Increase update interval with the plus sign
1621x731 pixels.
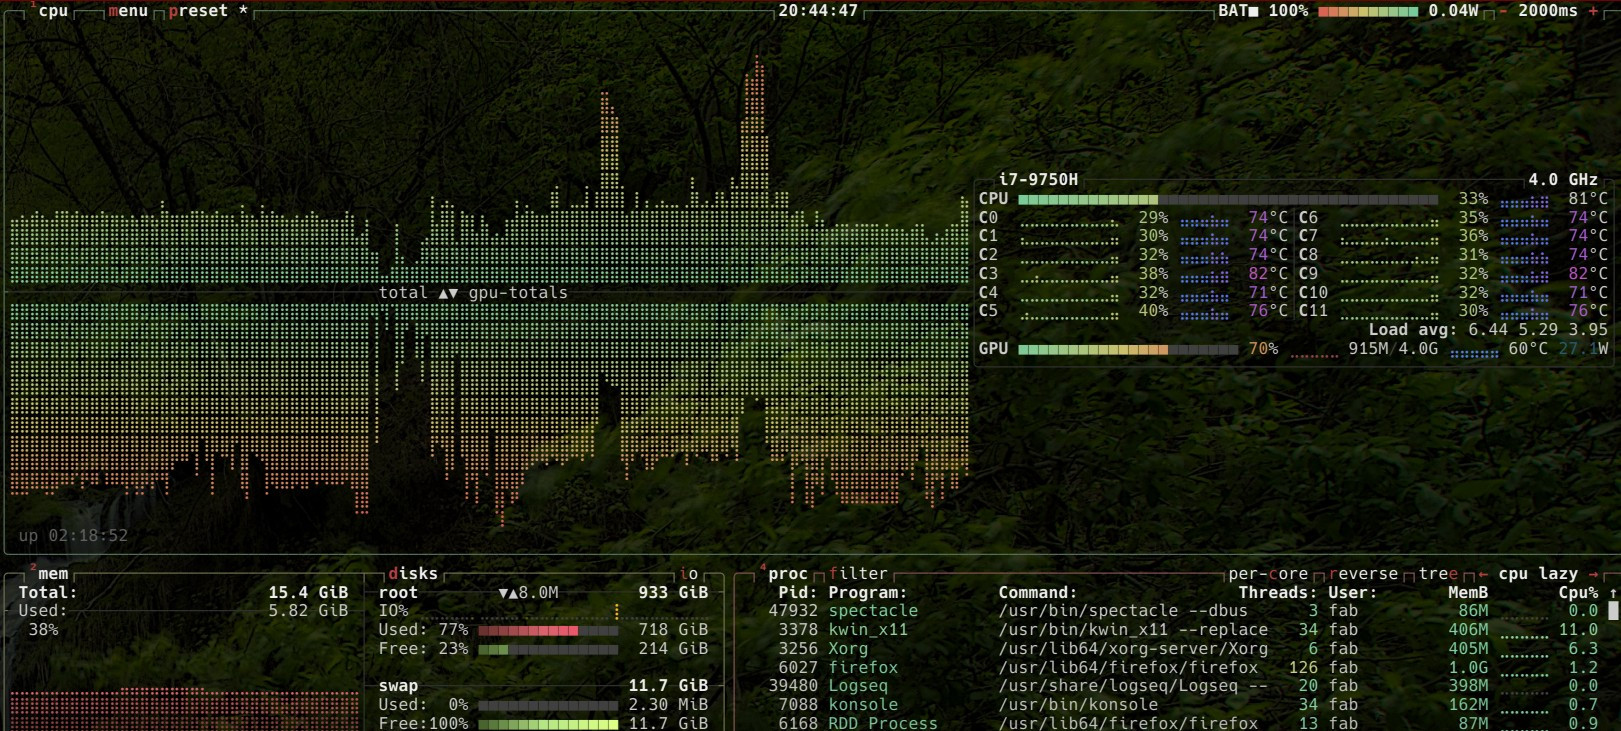click(1594, 11)
